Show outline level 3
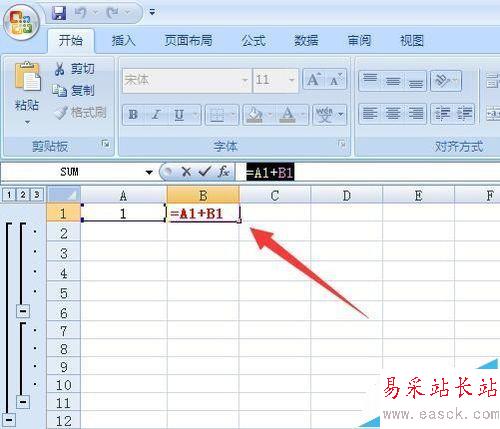Viewport: 500px width, 429px height. 37,195
